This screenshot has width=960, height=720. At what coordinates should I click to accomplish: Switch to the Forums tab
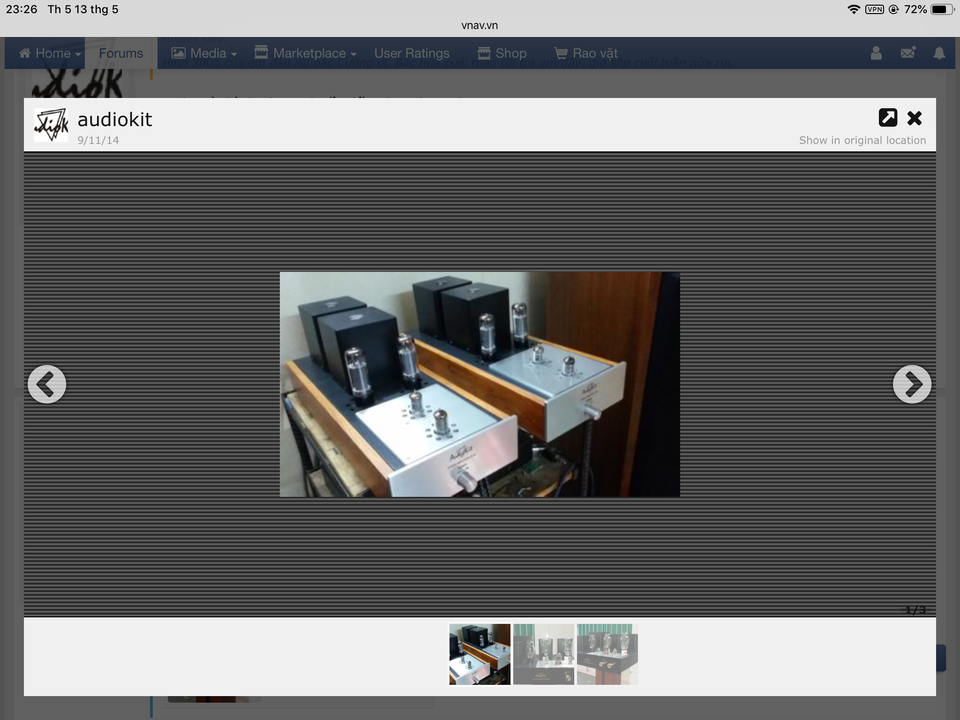point(121,53)
